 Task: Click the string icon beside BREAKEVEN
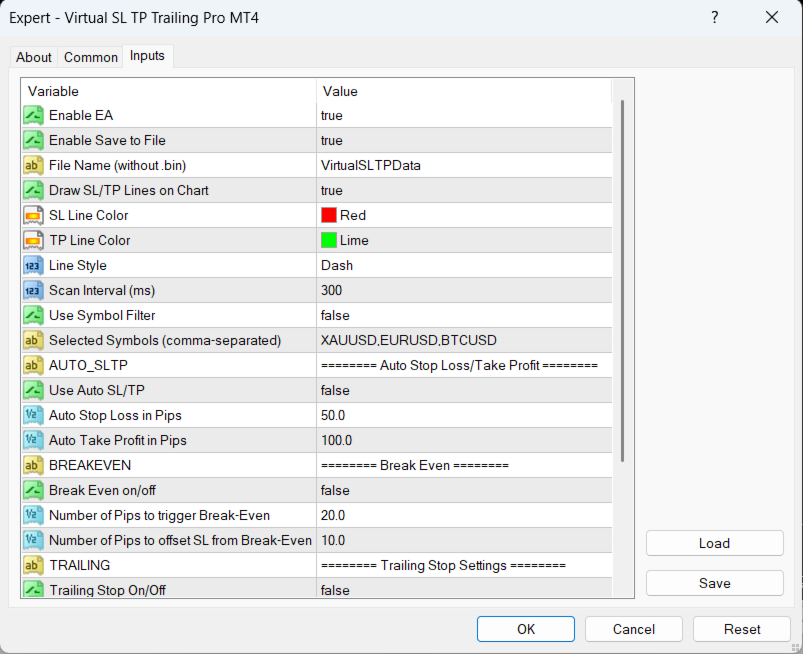point(33,466)
